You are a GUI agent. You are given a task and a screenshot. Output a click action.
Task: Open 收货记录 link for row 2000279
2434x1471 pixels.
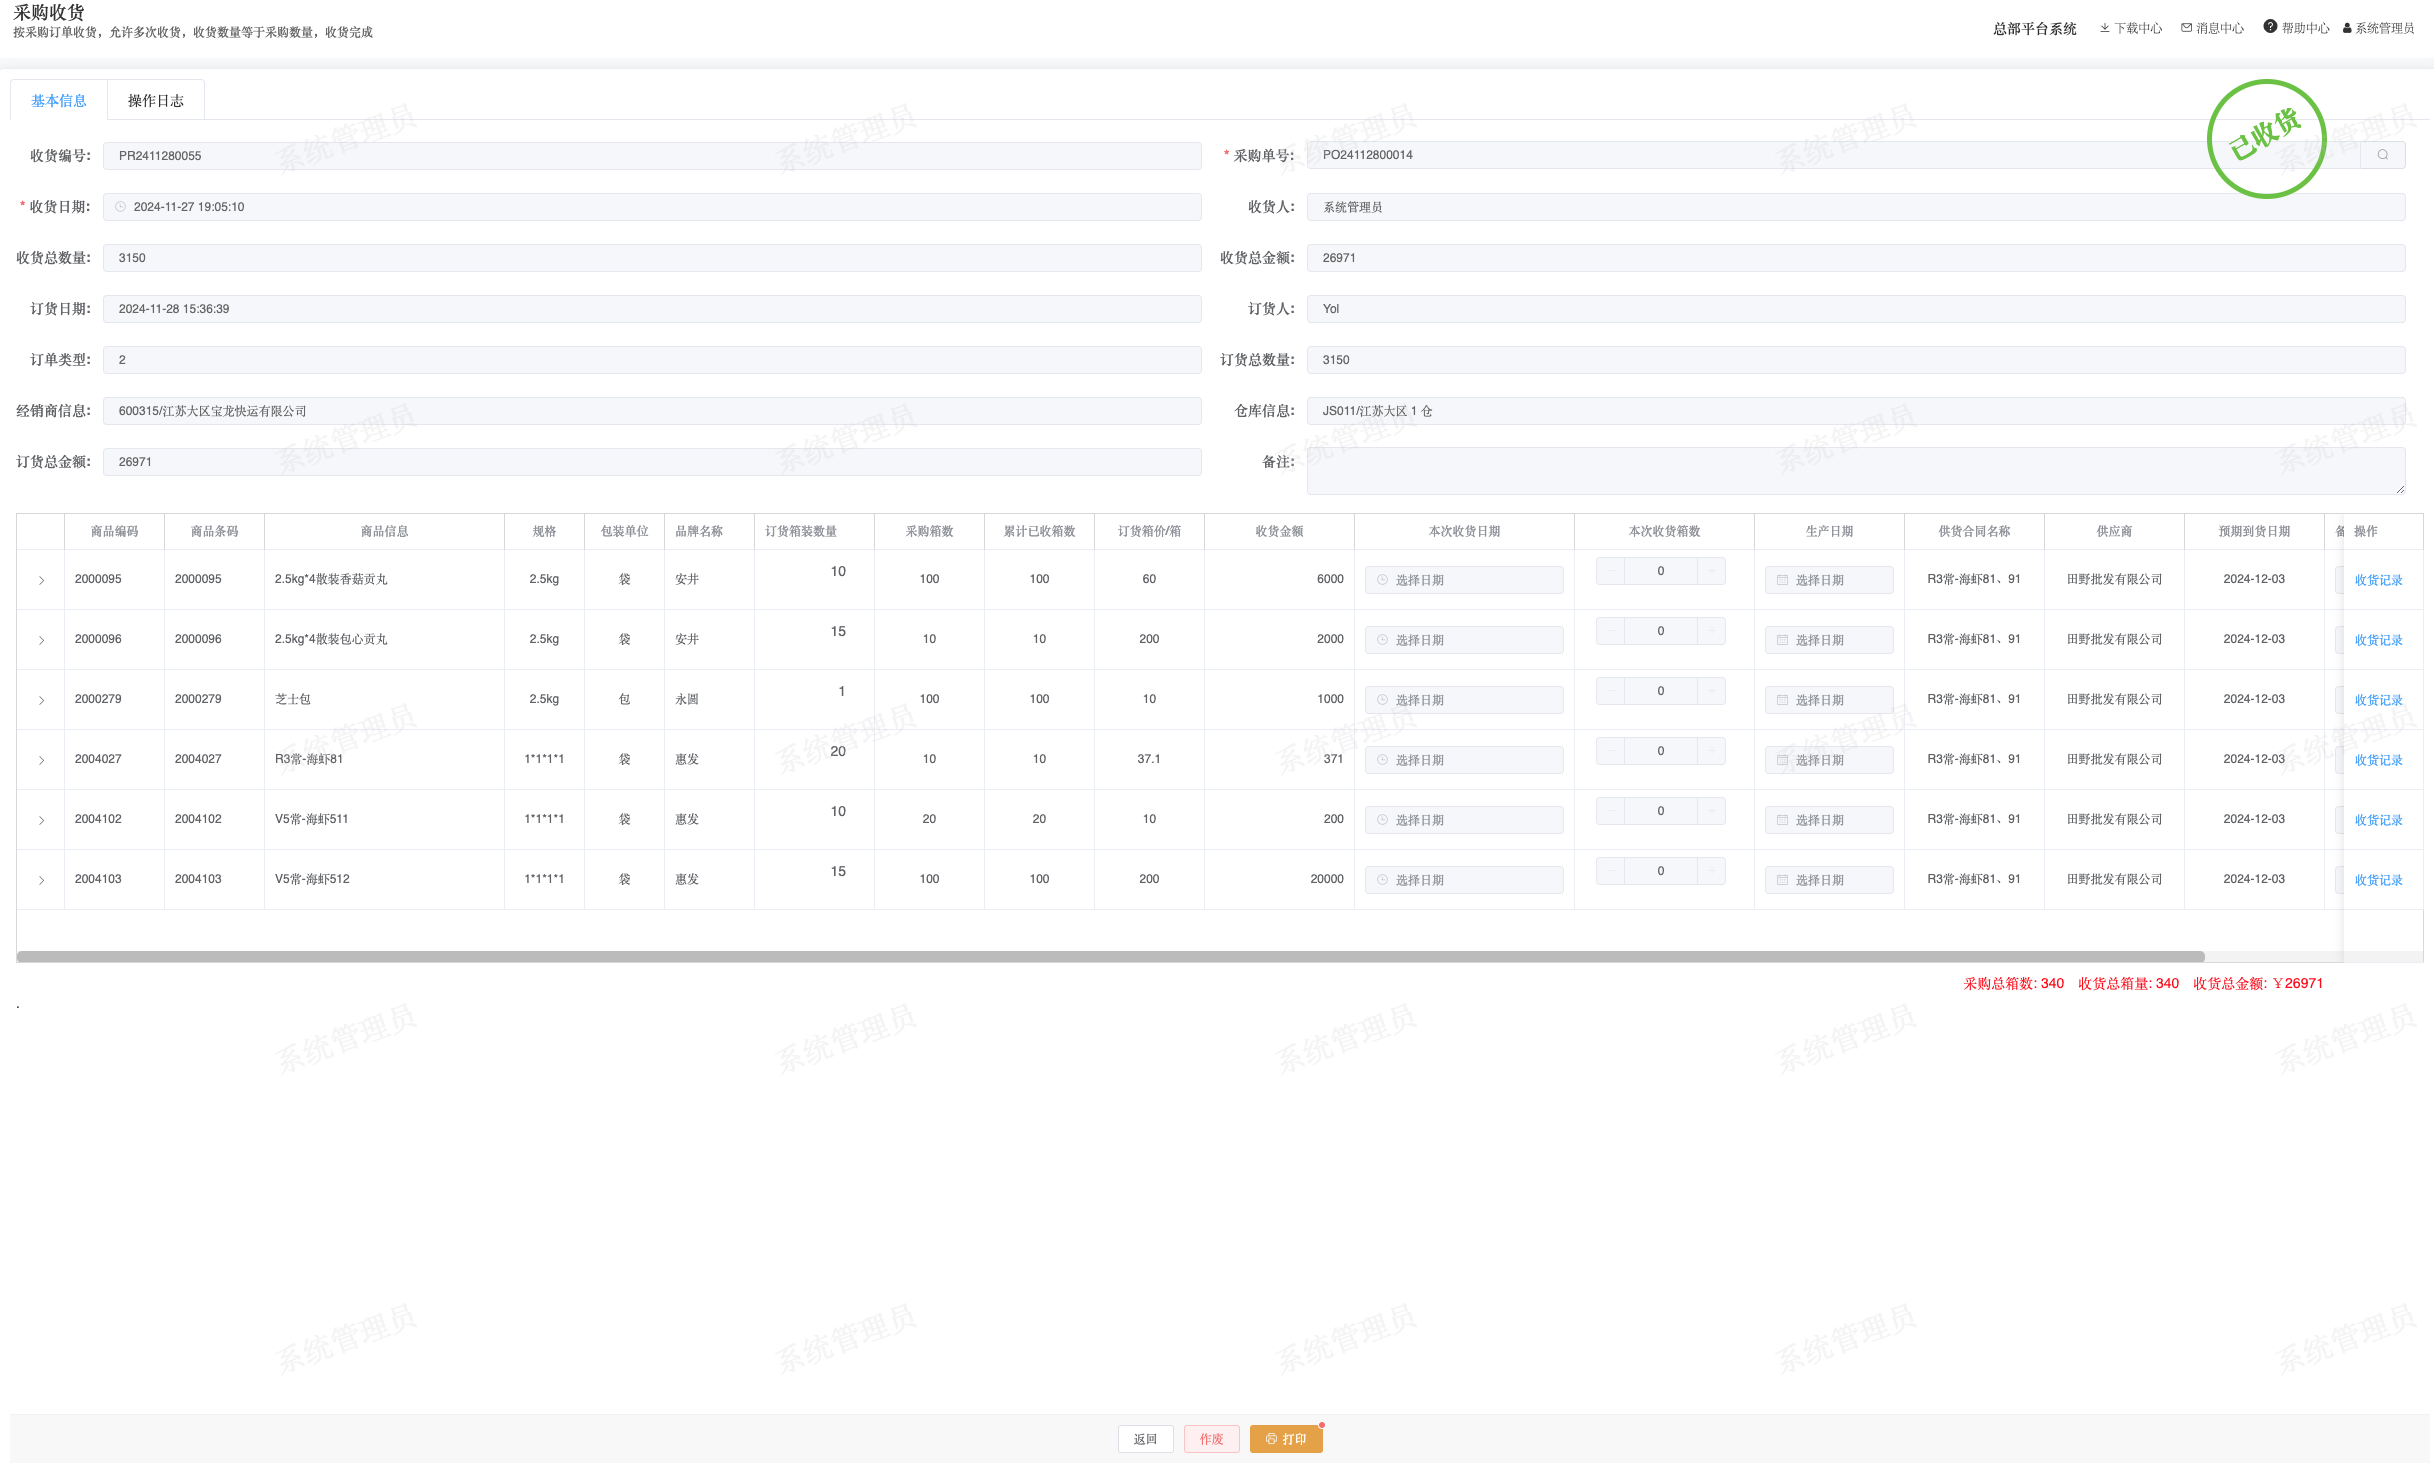click(x=2378, y=700)
